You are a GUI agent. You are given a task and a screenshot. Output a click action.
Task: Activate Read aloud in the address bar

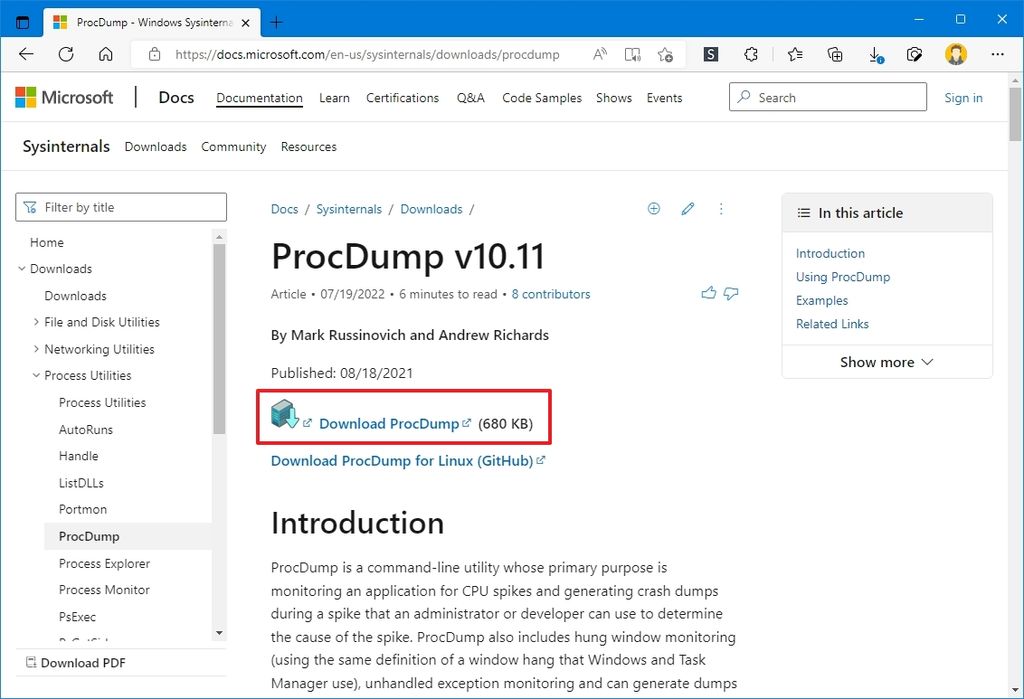600,54
